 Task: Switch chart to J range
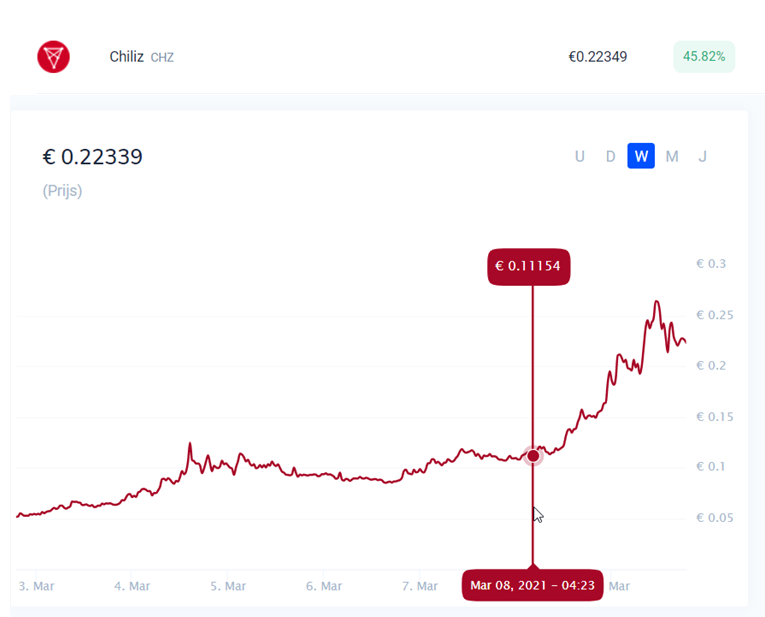[702, 156]
